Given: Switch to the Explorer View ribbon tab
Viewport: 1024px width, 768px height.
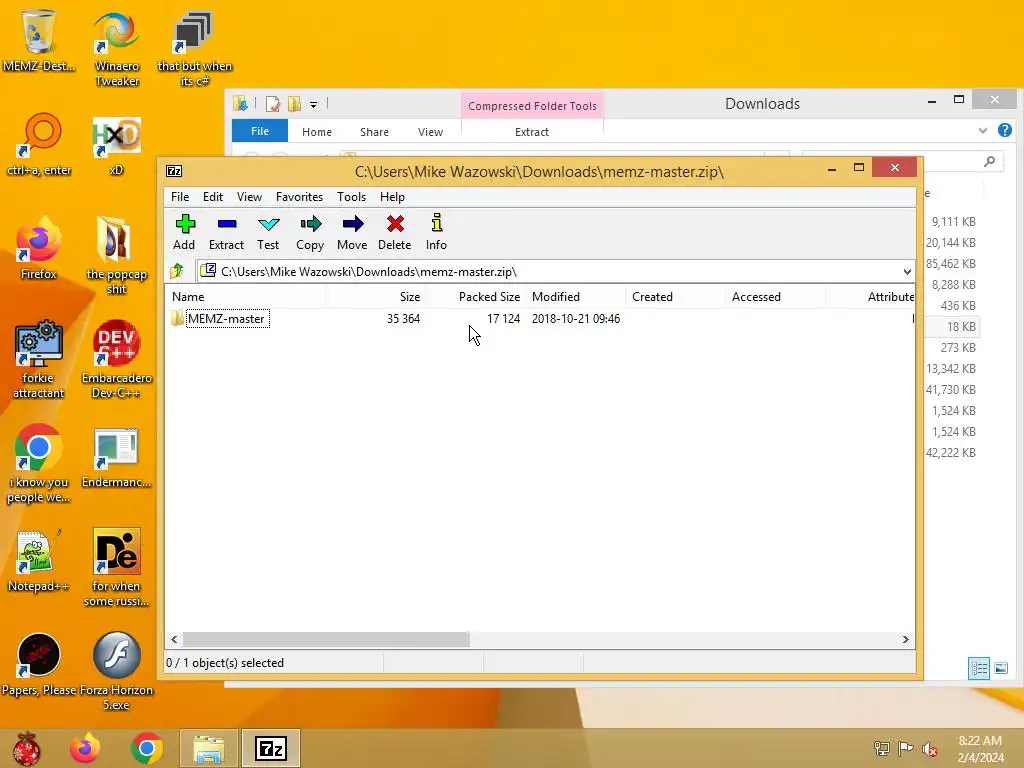Looking at the screenshot, I should pyautogui.click(x=430, y=131).
